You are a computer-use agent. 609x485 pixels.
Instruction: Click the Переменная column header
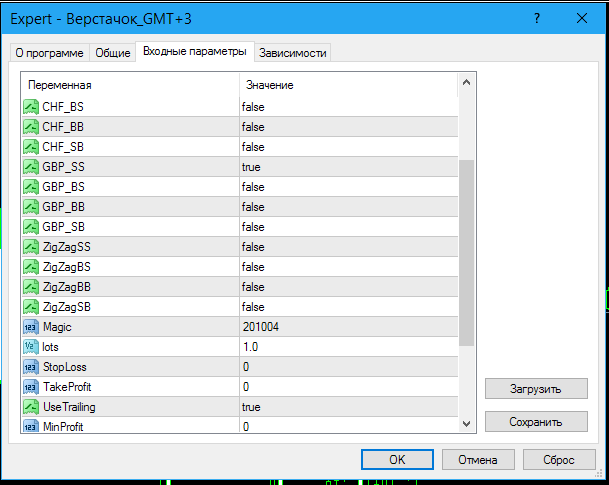point(130,85)
